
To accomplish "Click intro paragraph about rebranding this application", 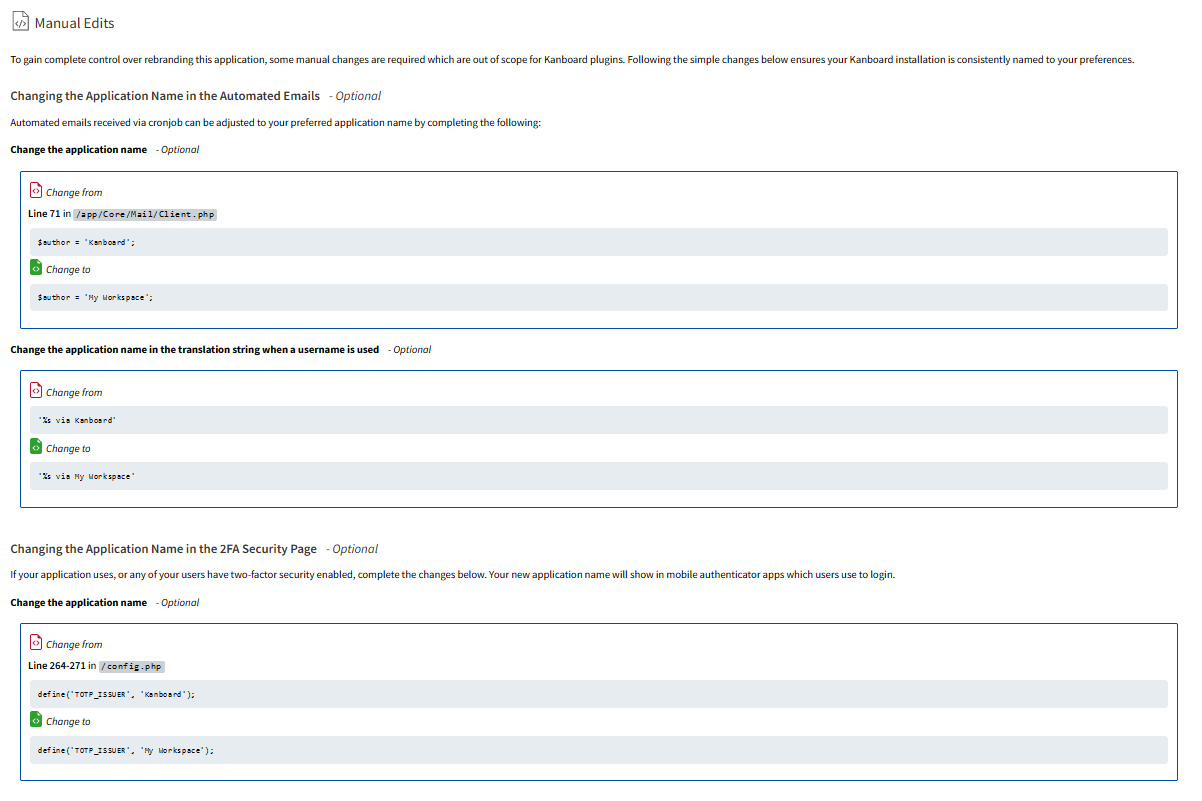I will (572, 60).
